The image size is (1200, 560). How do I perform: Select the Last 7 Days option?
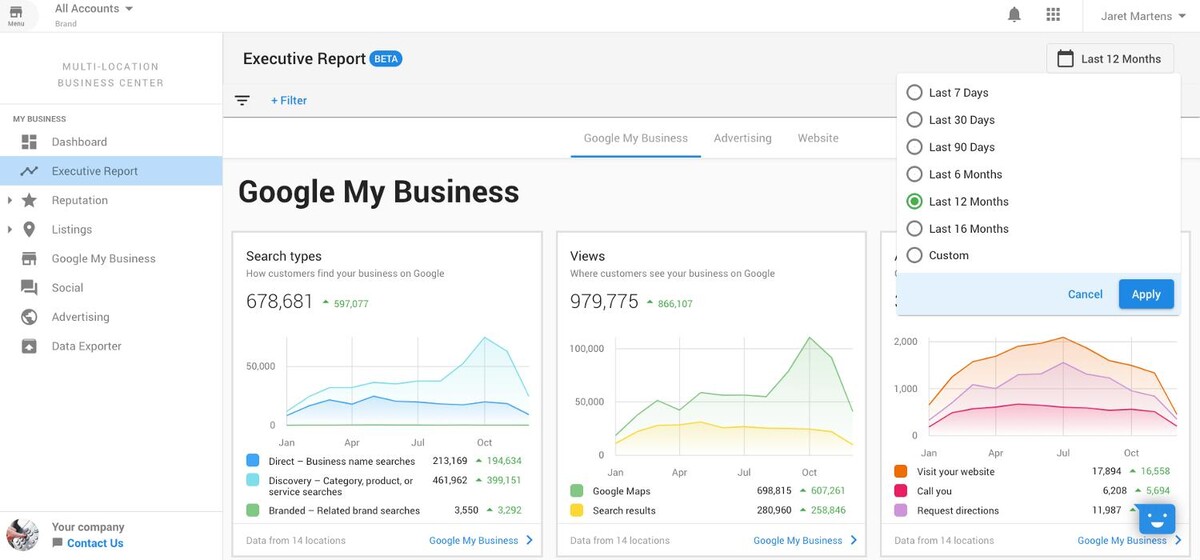(x=914, y=93)
